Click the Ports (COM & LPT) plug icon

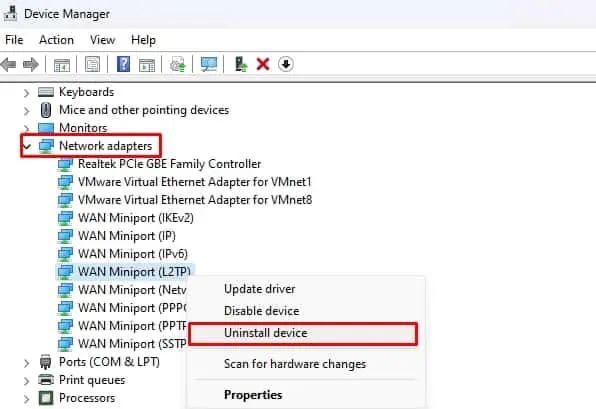(46, 362)
